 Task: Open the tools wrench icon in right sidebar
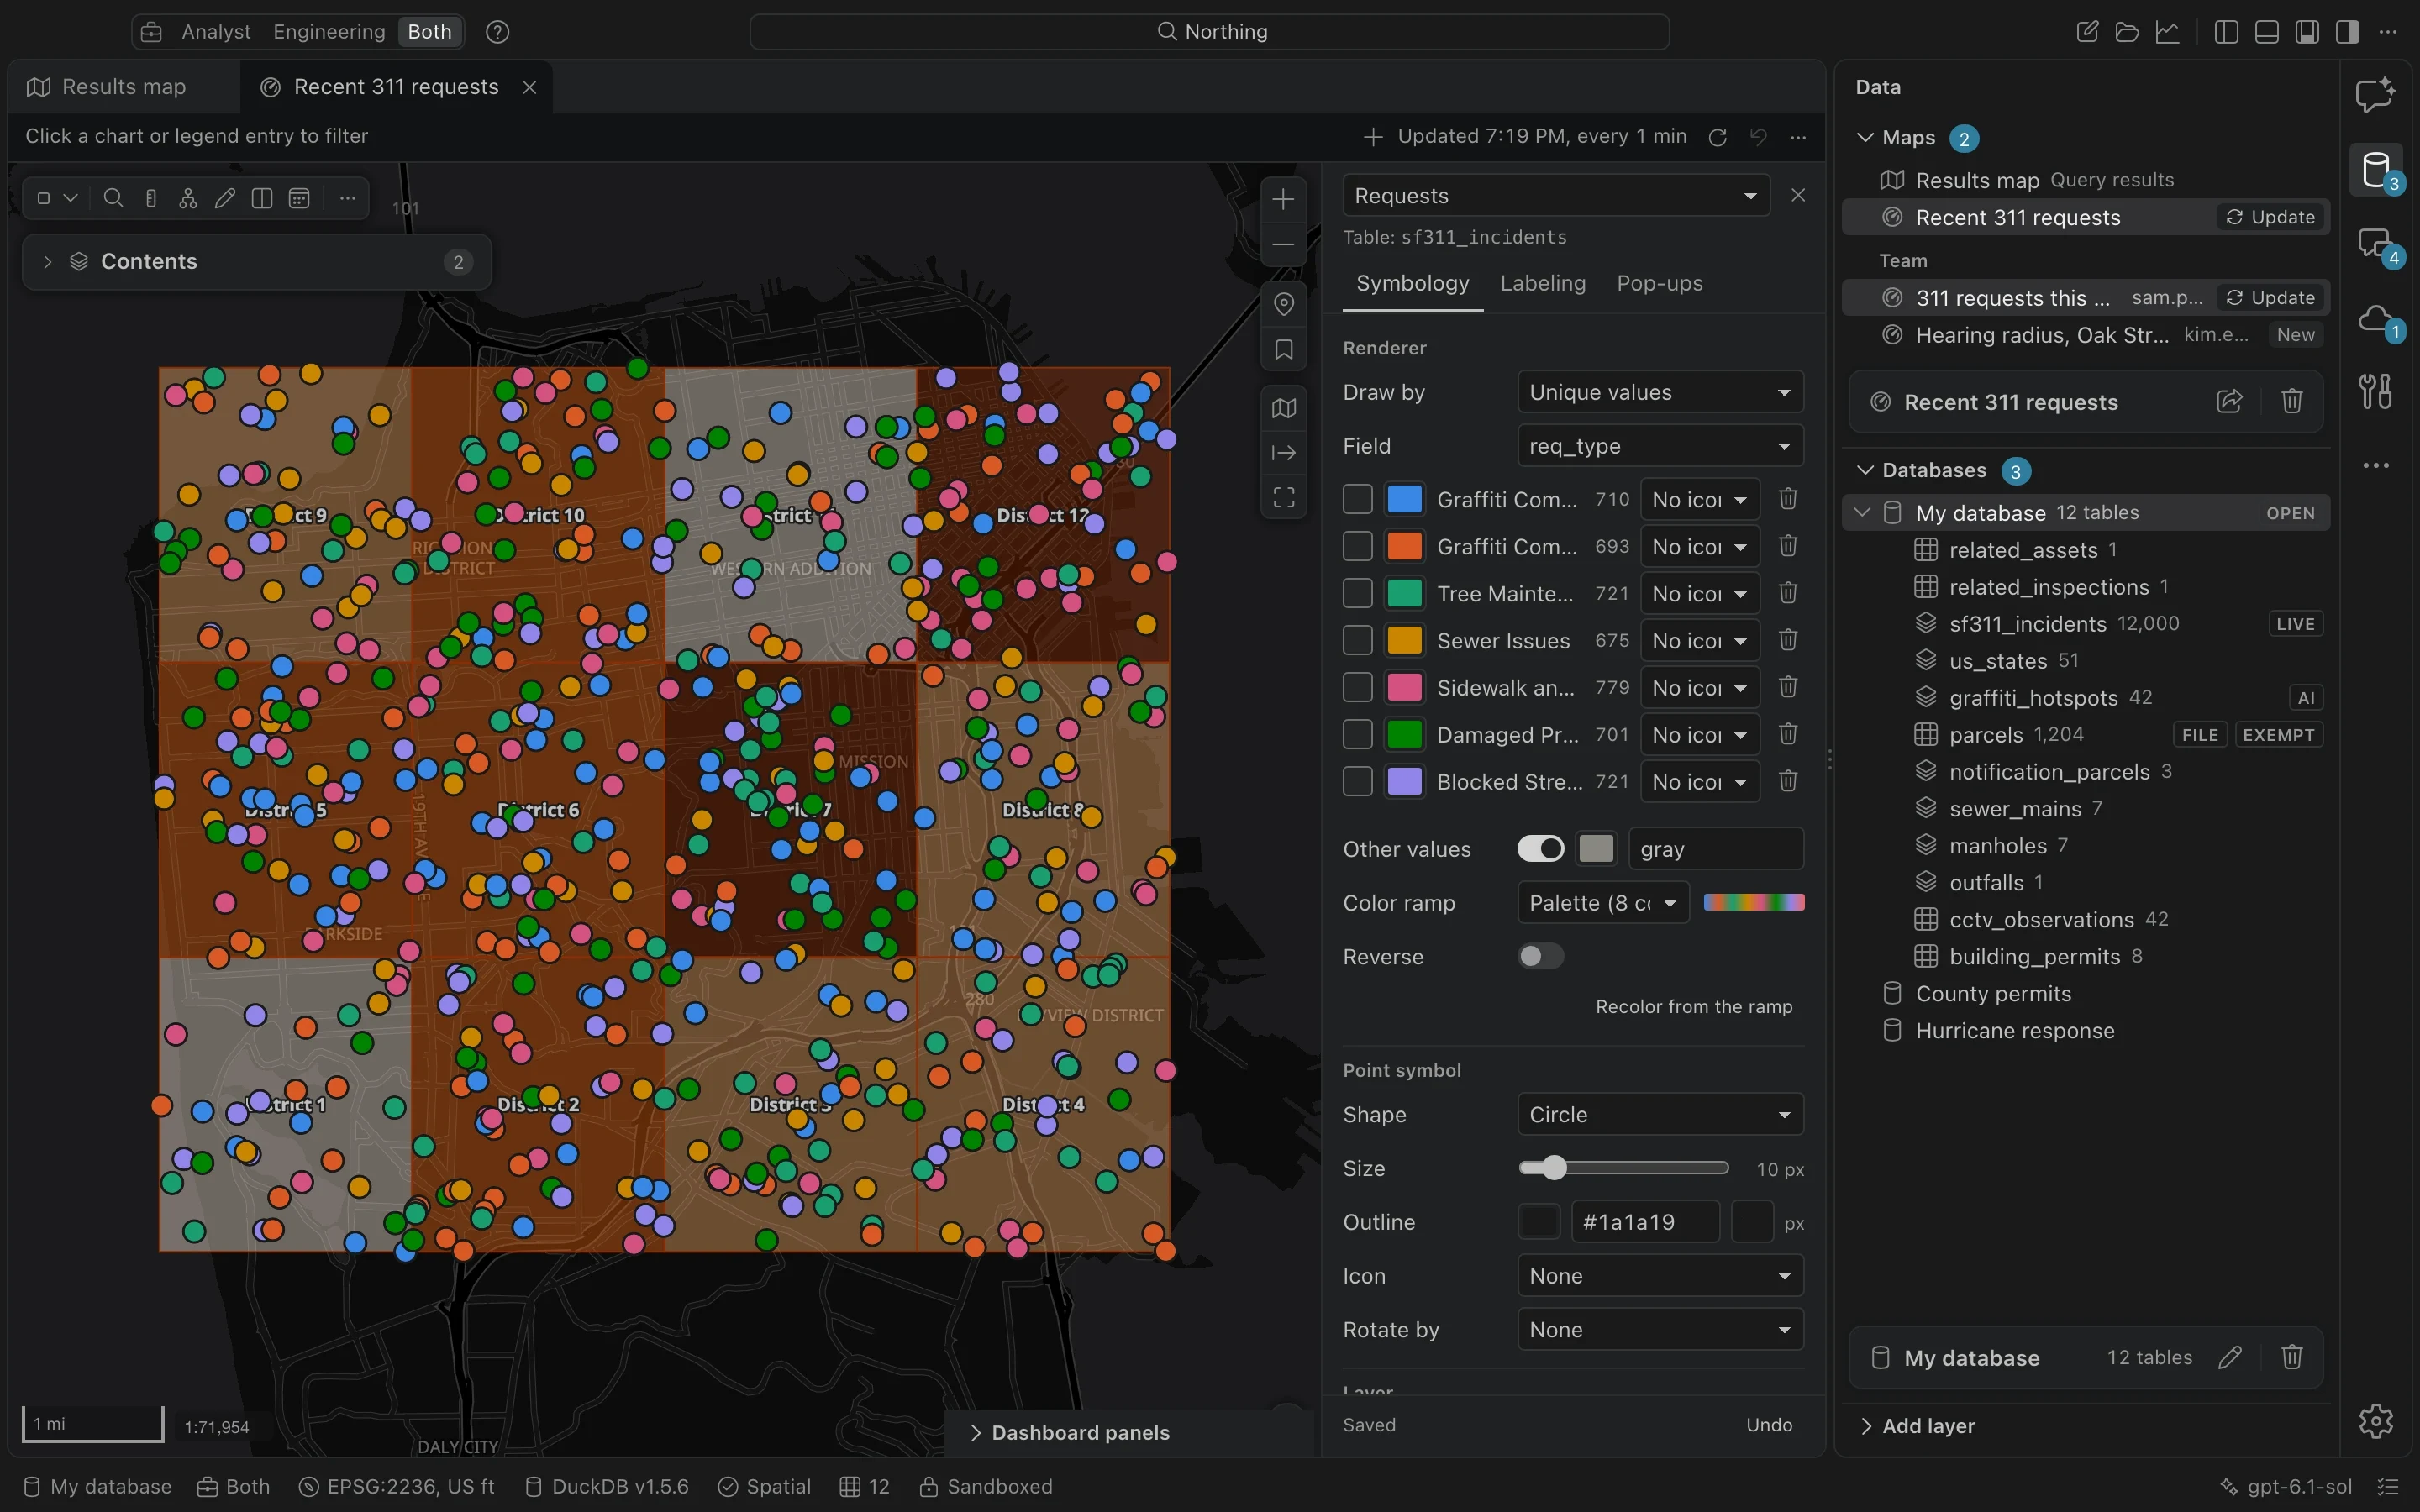click(x=2376, y=391)
